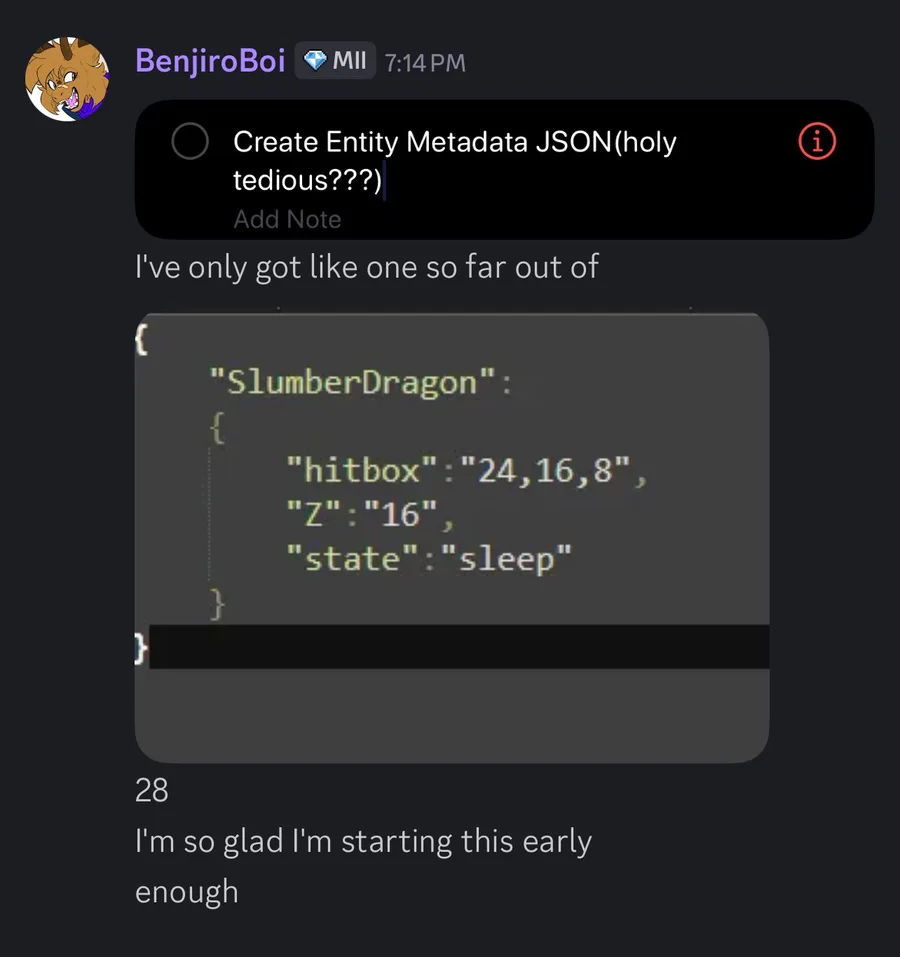The height and width of the screenshot is (957, 900).
Task: Click the Add Note field
Action: click(287, 219)
